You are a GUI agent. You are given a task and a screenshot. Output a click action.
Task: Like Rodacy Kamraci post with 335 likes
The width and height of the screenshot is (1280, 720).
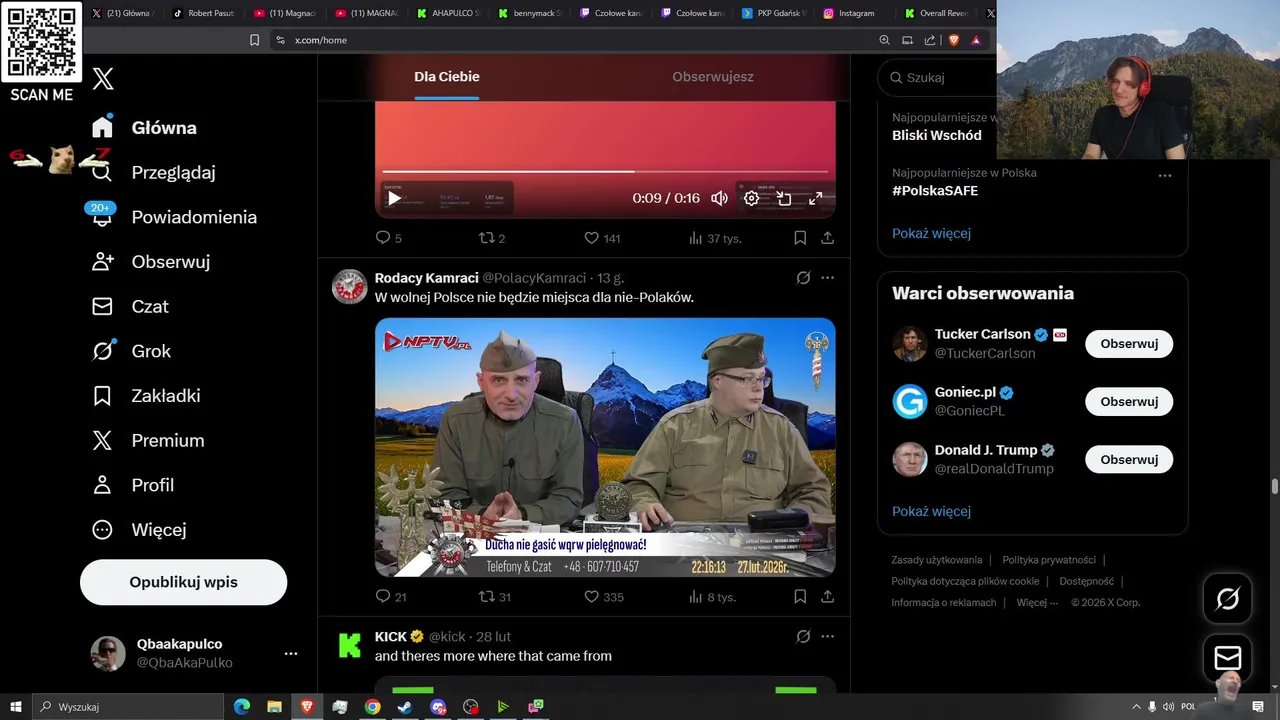click(603, 597)
